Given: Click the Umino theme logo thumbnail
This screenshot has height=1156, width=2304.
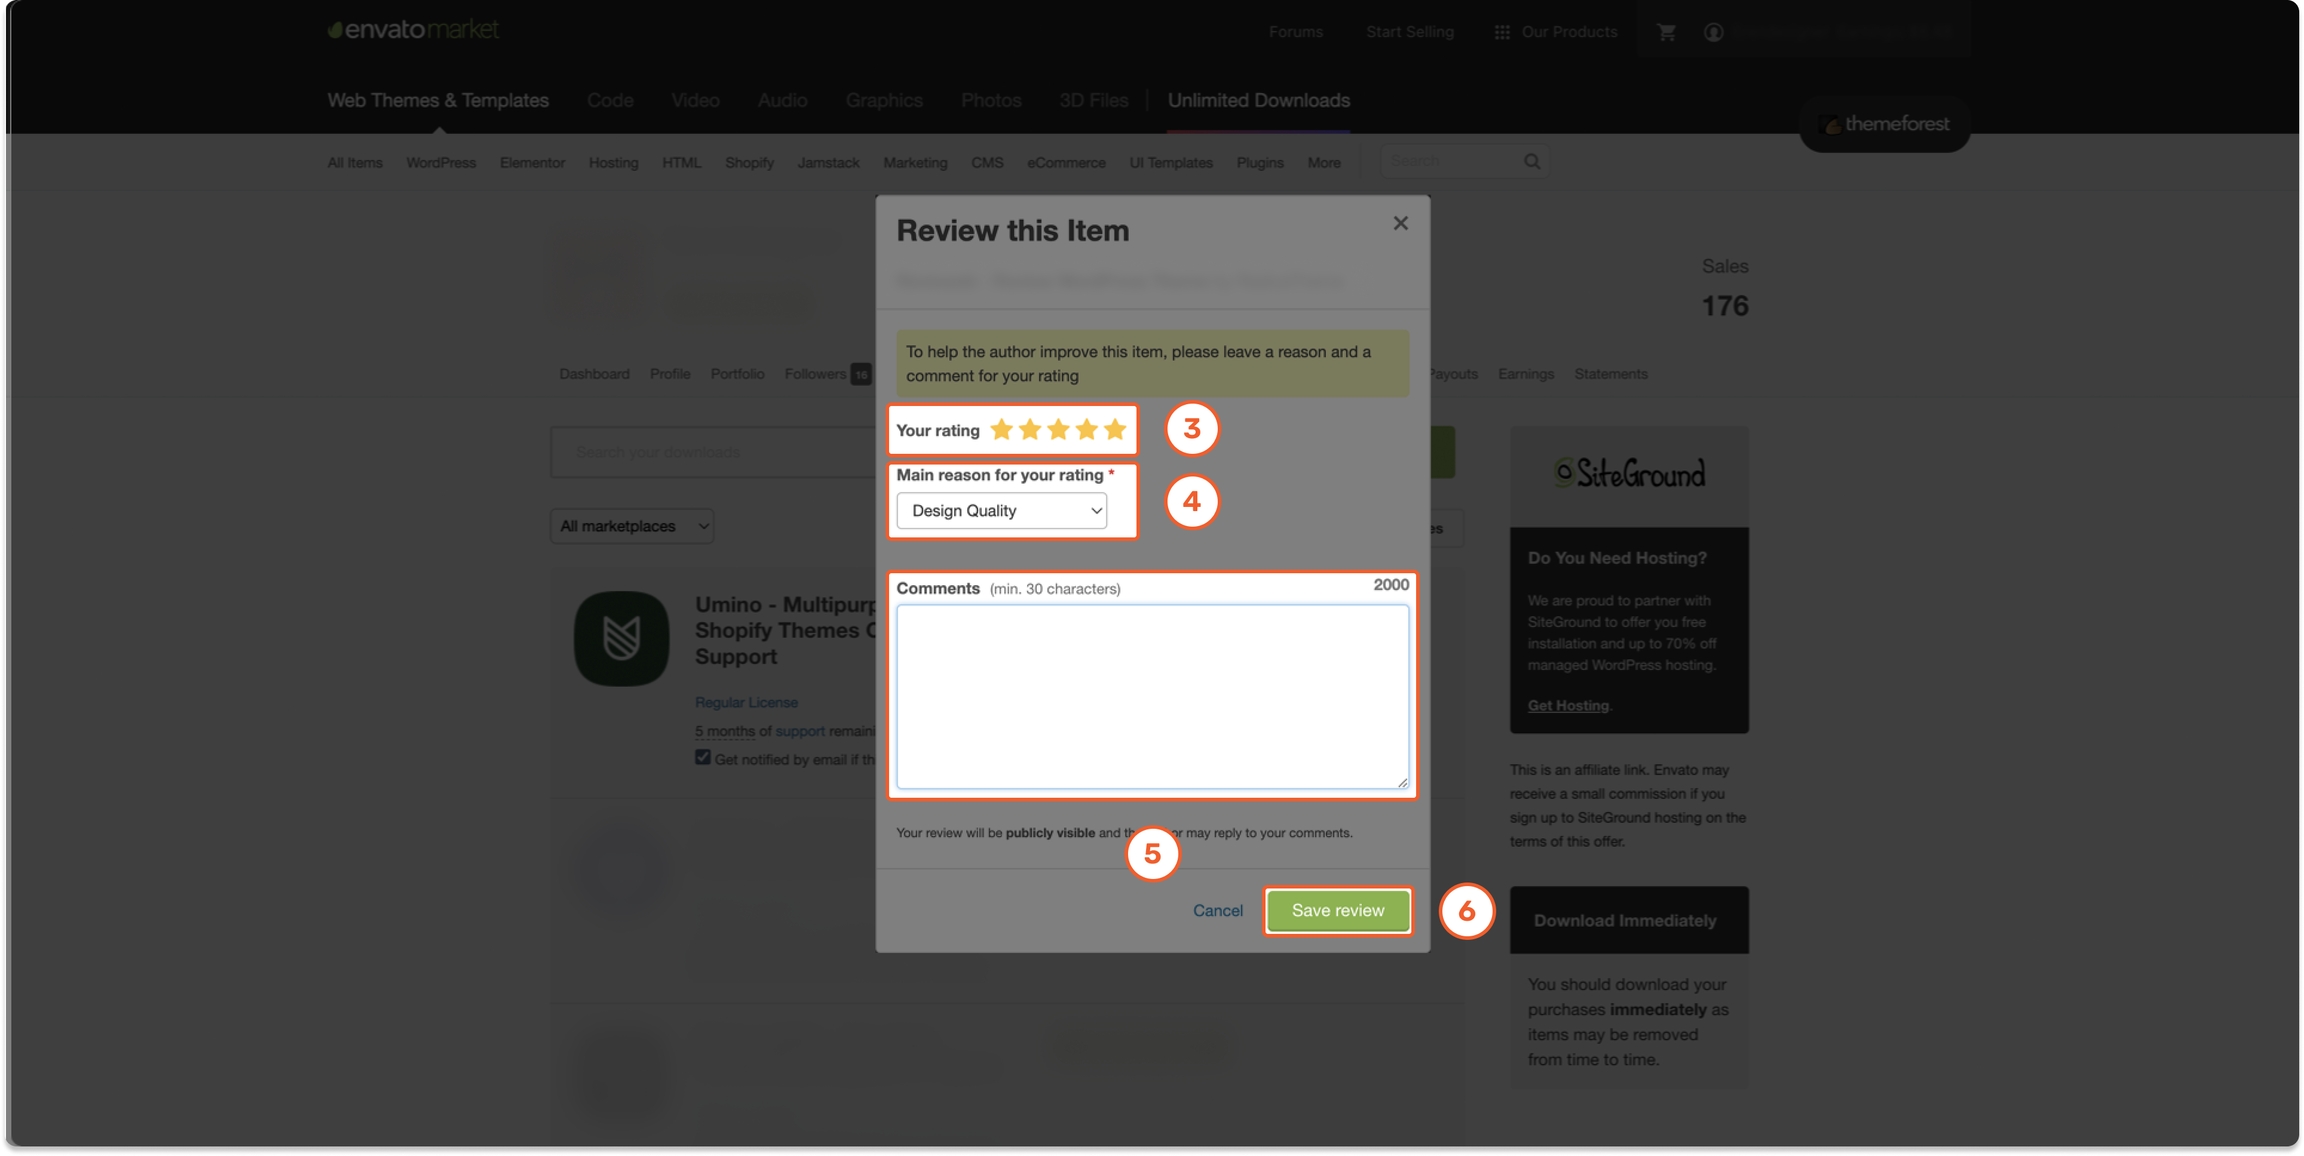Looking at the screenshot, I should (621, 638).
